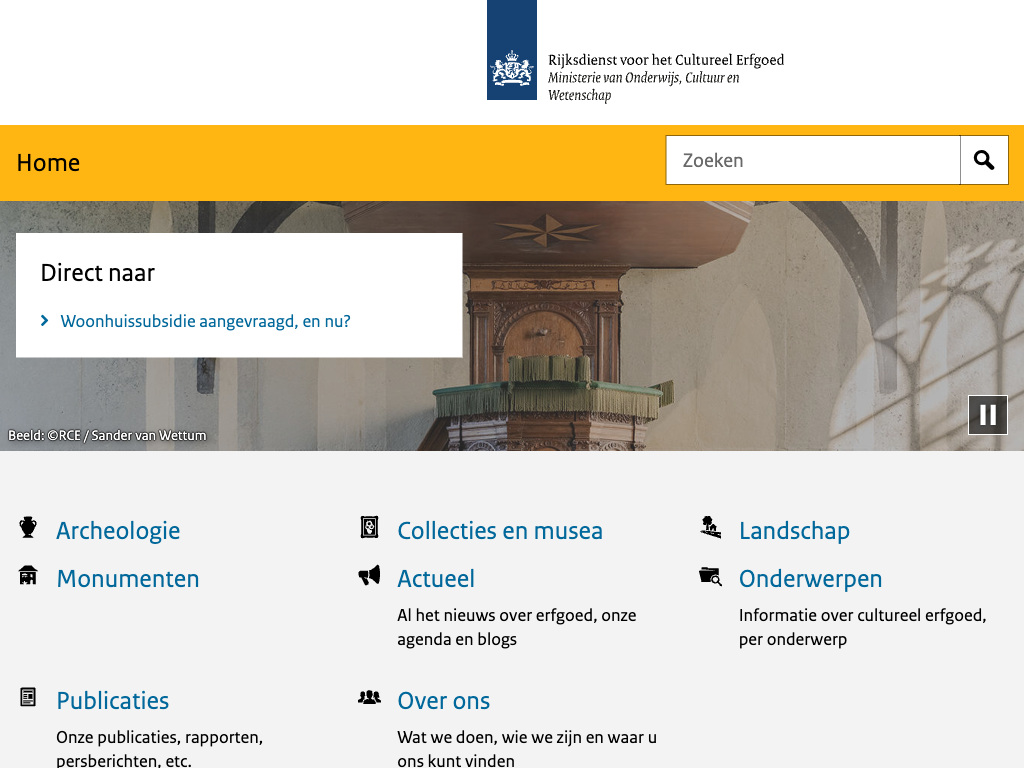This screenshot has width=1024, height=768.
Task: Focus the Zoeken search input field
Action: click(x=812, y=160)
